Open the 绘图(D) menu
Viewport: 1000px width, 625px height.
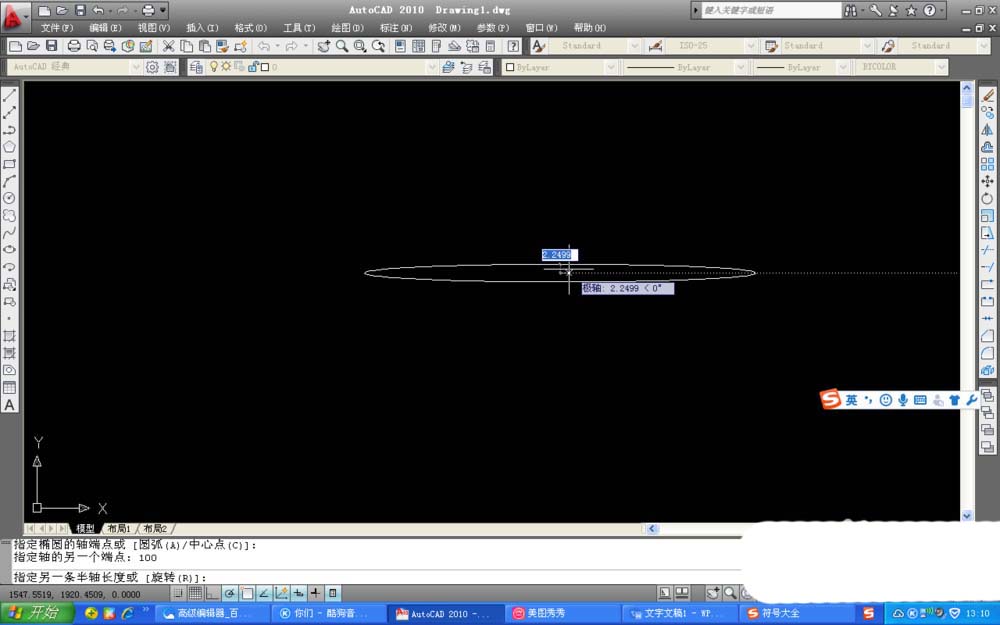347,27
